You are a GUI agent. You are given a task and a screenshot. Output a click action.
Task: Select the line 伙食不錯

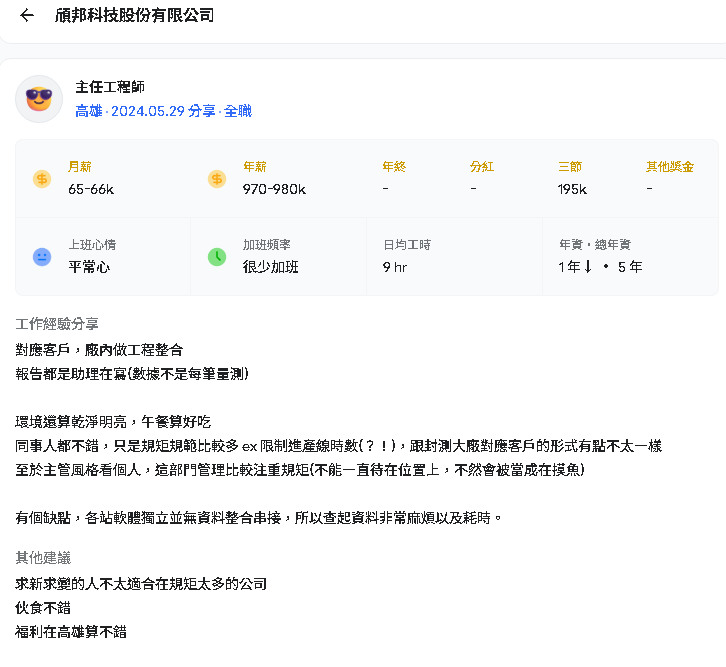(x=43, y=608)
